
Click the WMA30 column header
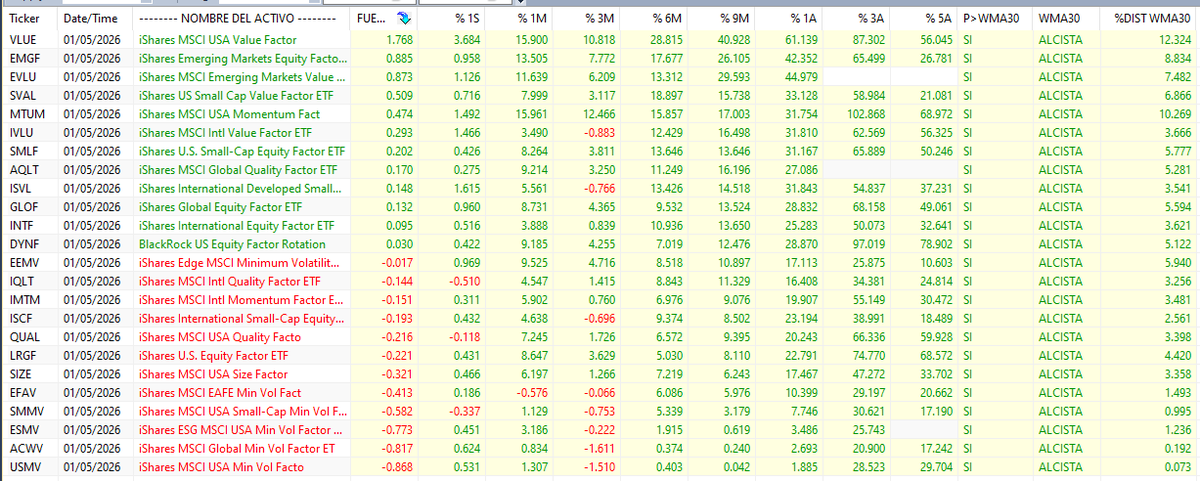pyautogui.click(x=1068, y=19)
